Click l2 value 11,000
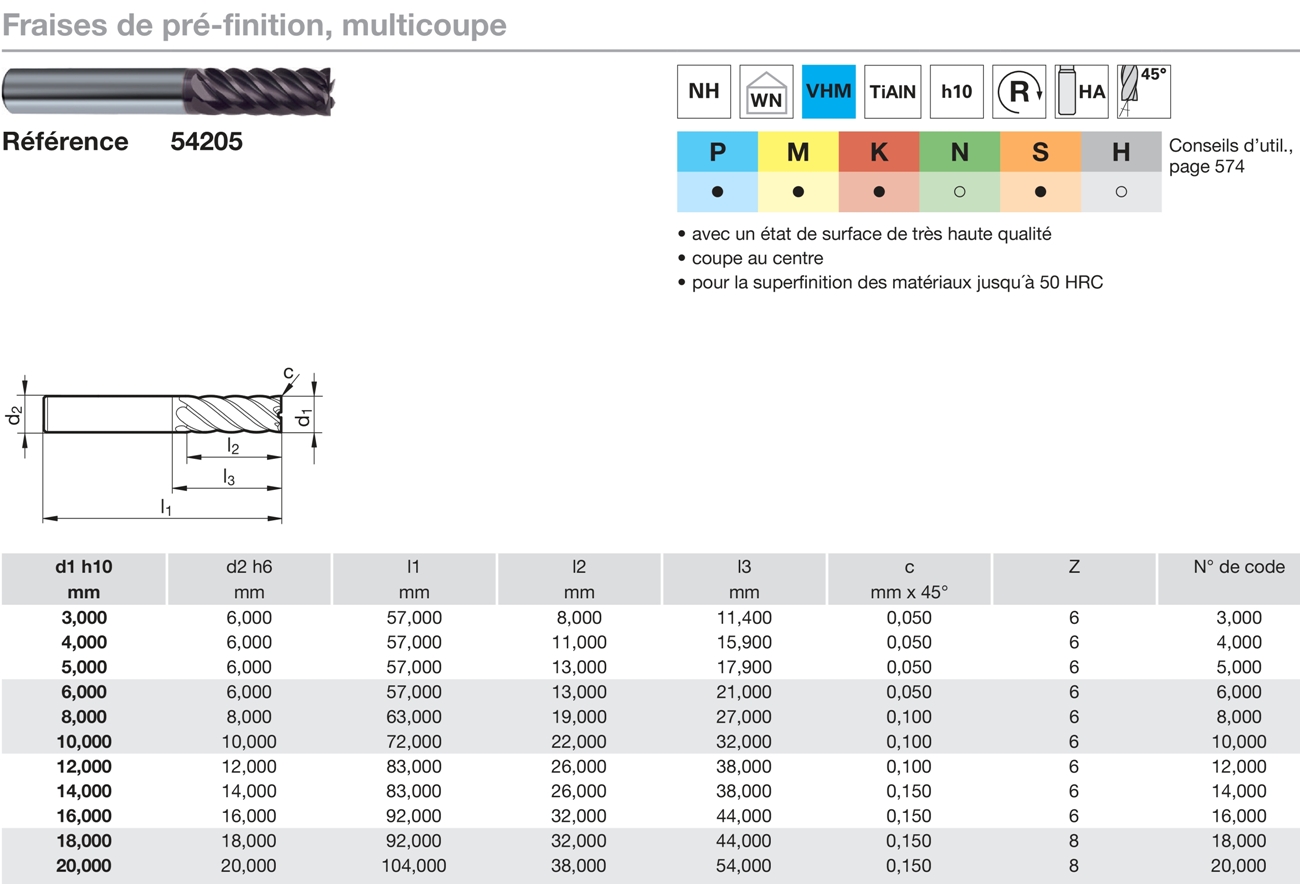Viewport: 1300px width, 884px height. coord(578,642)
